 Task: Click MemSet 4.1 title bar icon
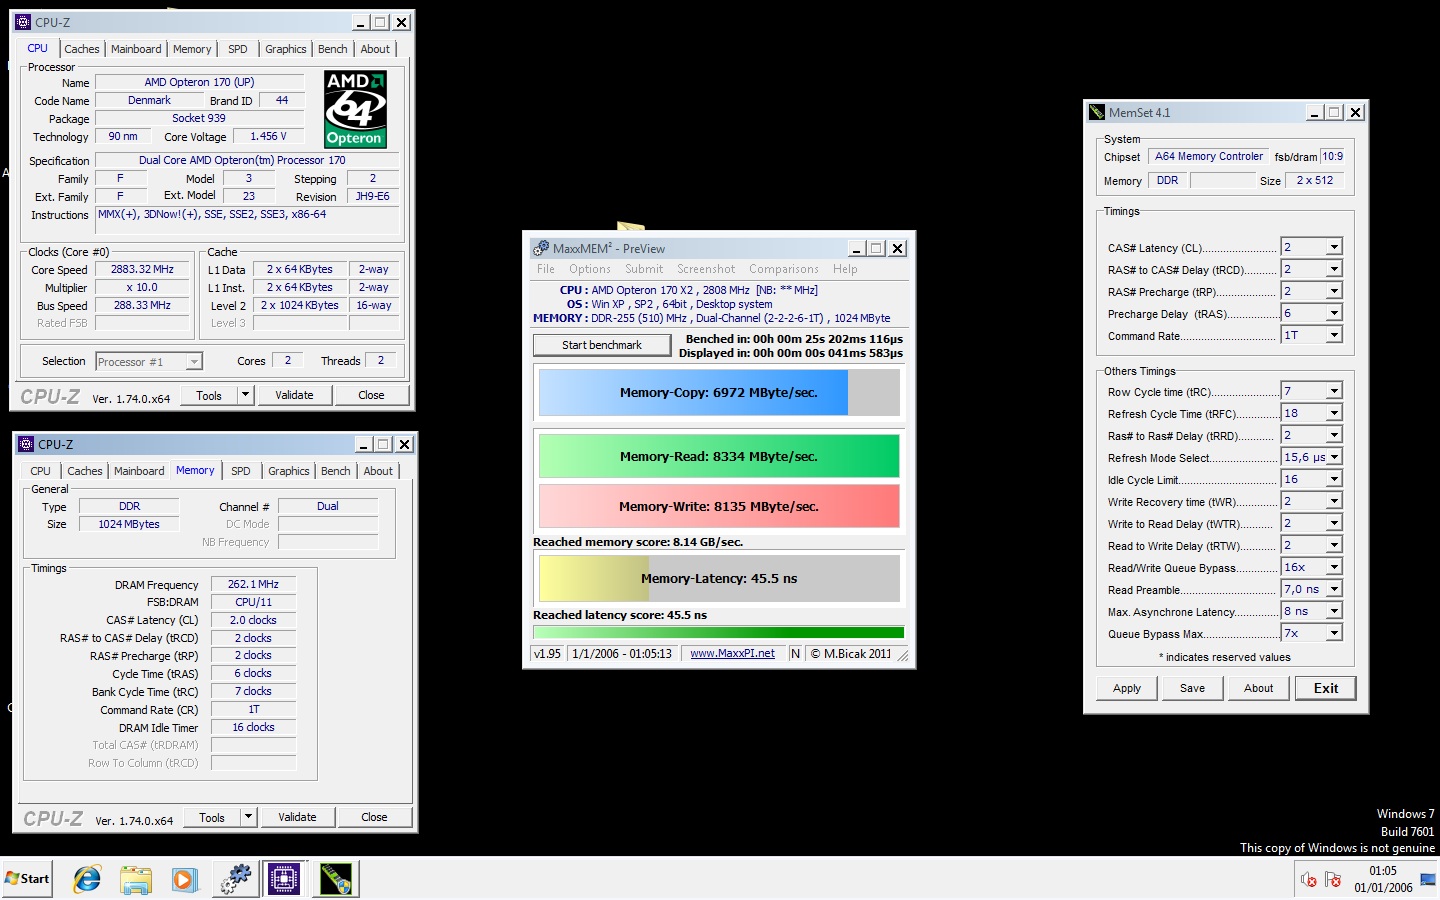tap(1097, 112)
